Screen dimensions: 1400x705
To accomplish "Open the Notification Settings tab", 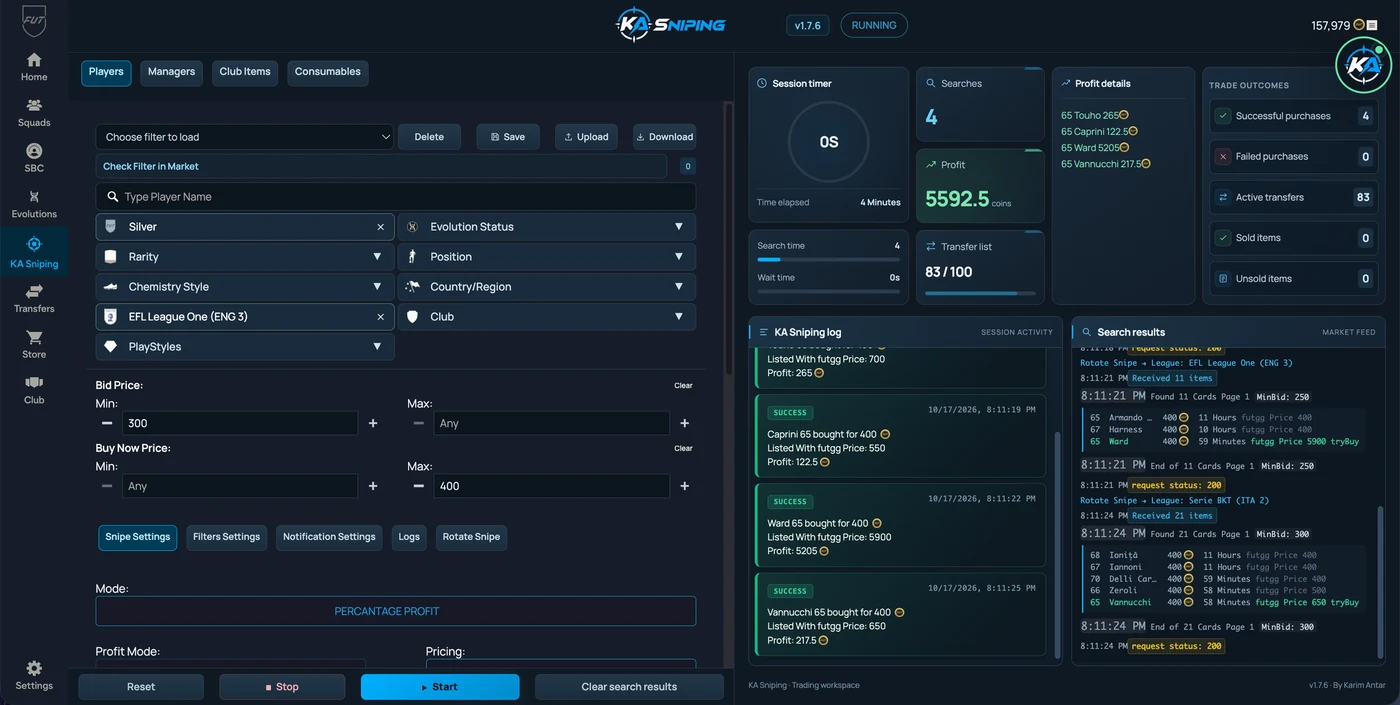I will click(x=329, y=537).
